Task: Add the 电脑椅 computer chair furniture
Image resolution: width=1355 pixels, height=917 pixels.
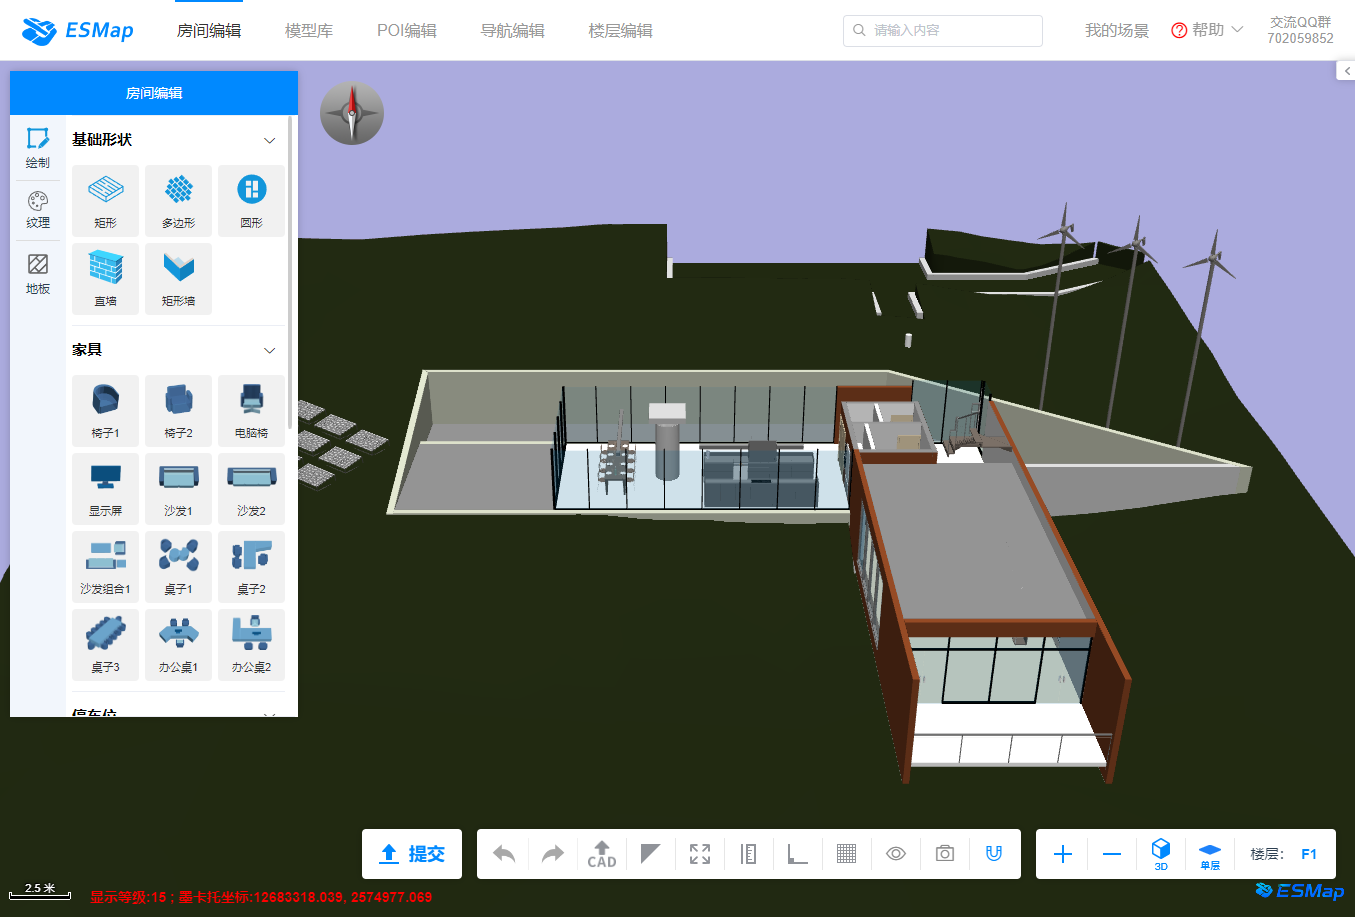Action: coord(251,410)
